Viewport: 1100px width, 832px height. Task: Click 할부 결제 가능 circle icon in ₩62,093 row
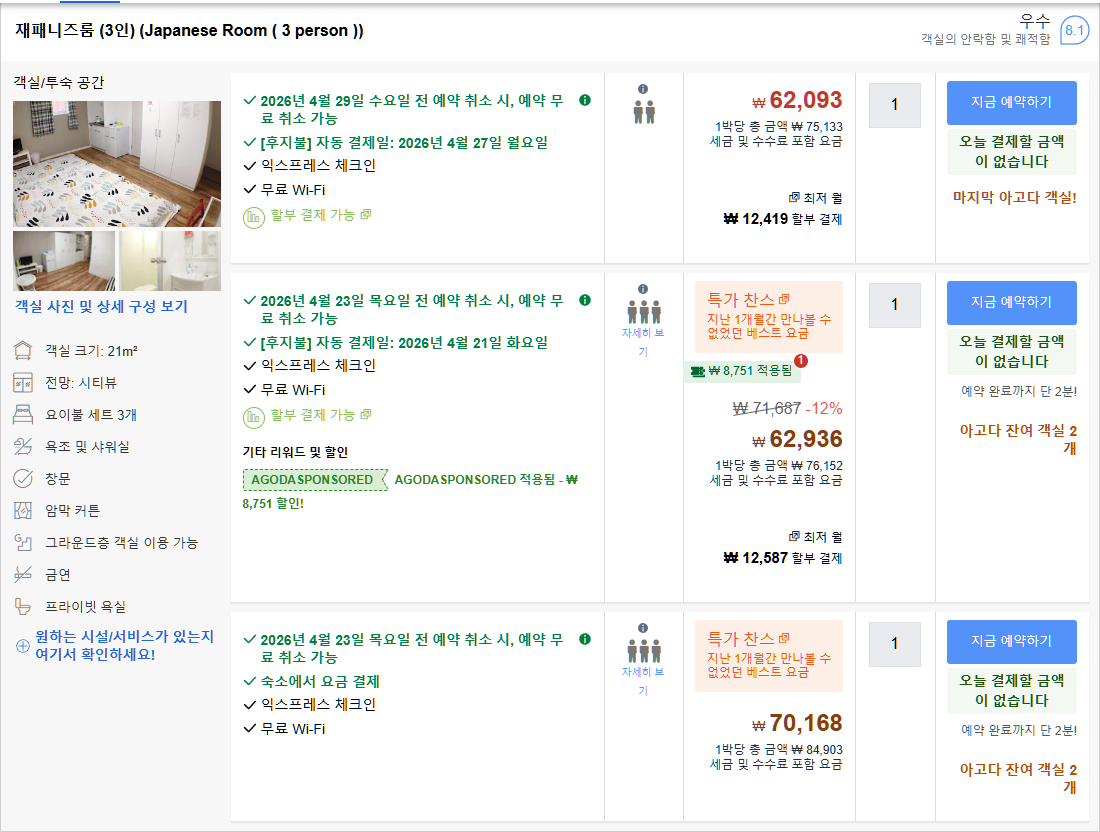point(254,215)
